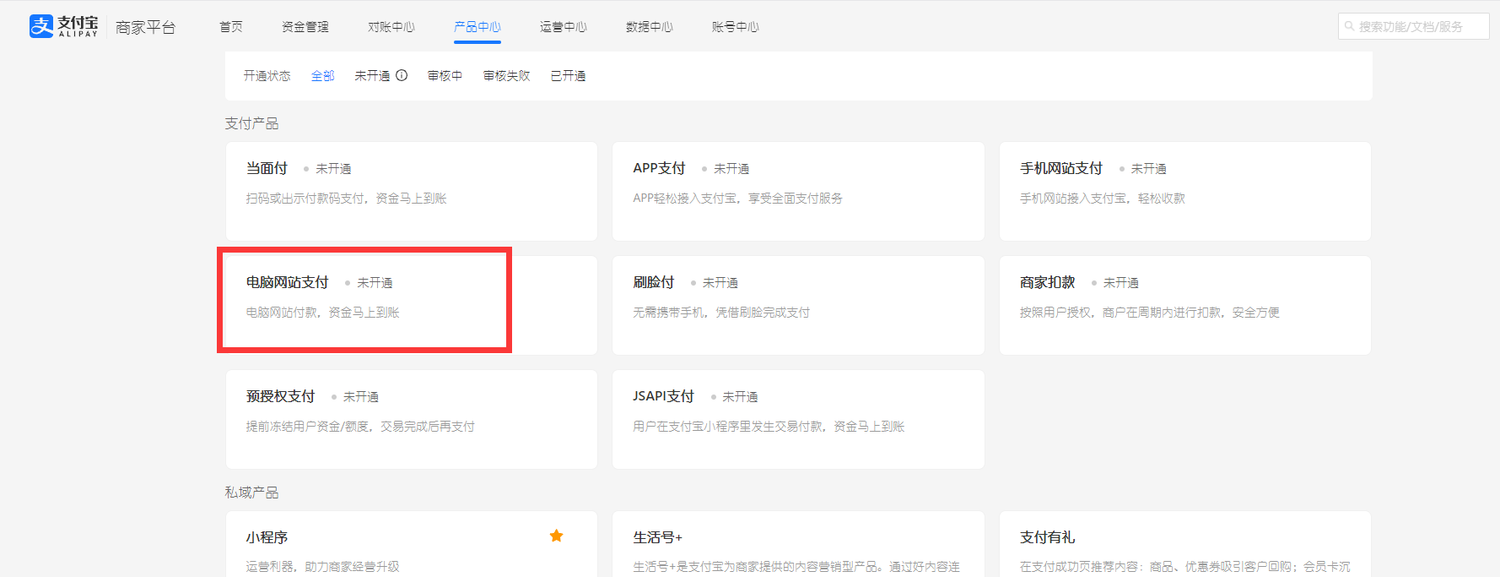Click description APP轻松接入支付宝，享受全面支付服务

pos(738,199)
